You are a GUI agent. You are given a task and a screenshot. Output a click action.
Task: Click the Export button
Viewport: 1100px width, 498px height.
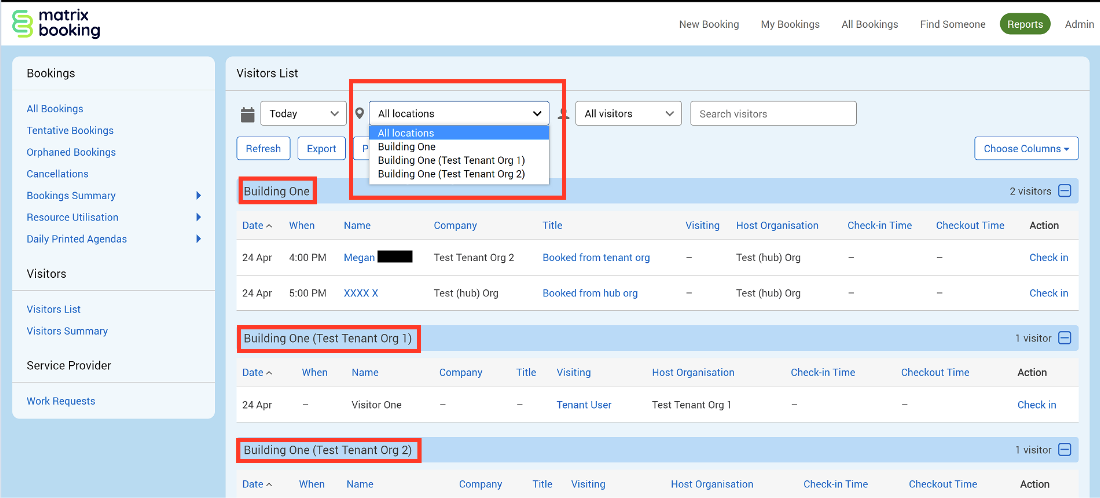321,149
